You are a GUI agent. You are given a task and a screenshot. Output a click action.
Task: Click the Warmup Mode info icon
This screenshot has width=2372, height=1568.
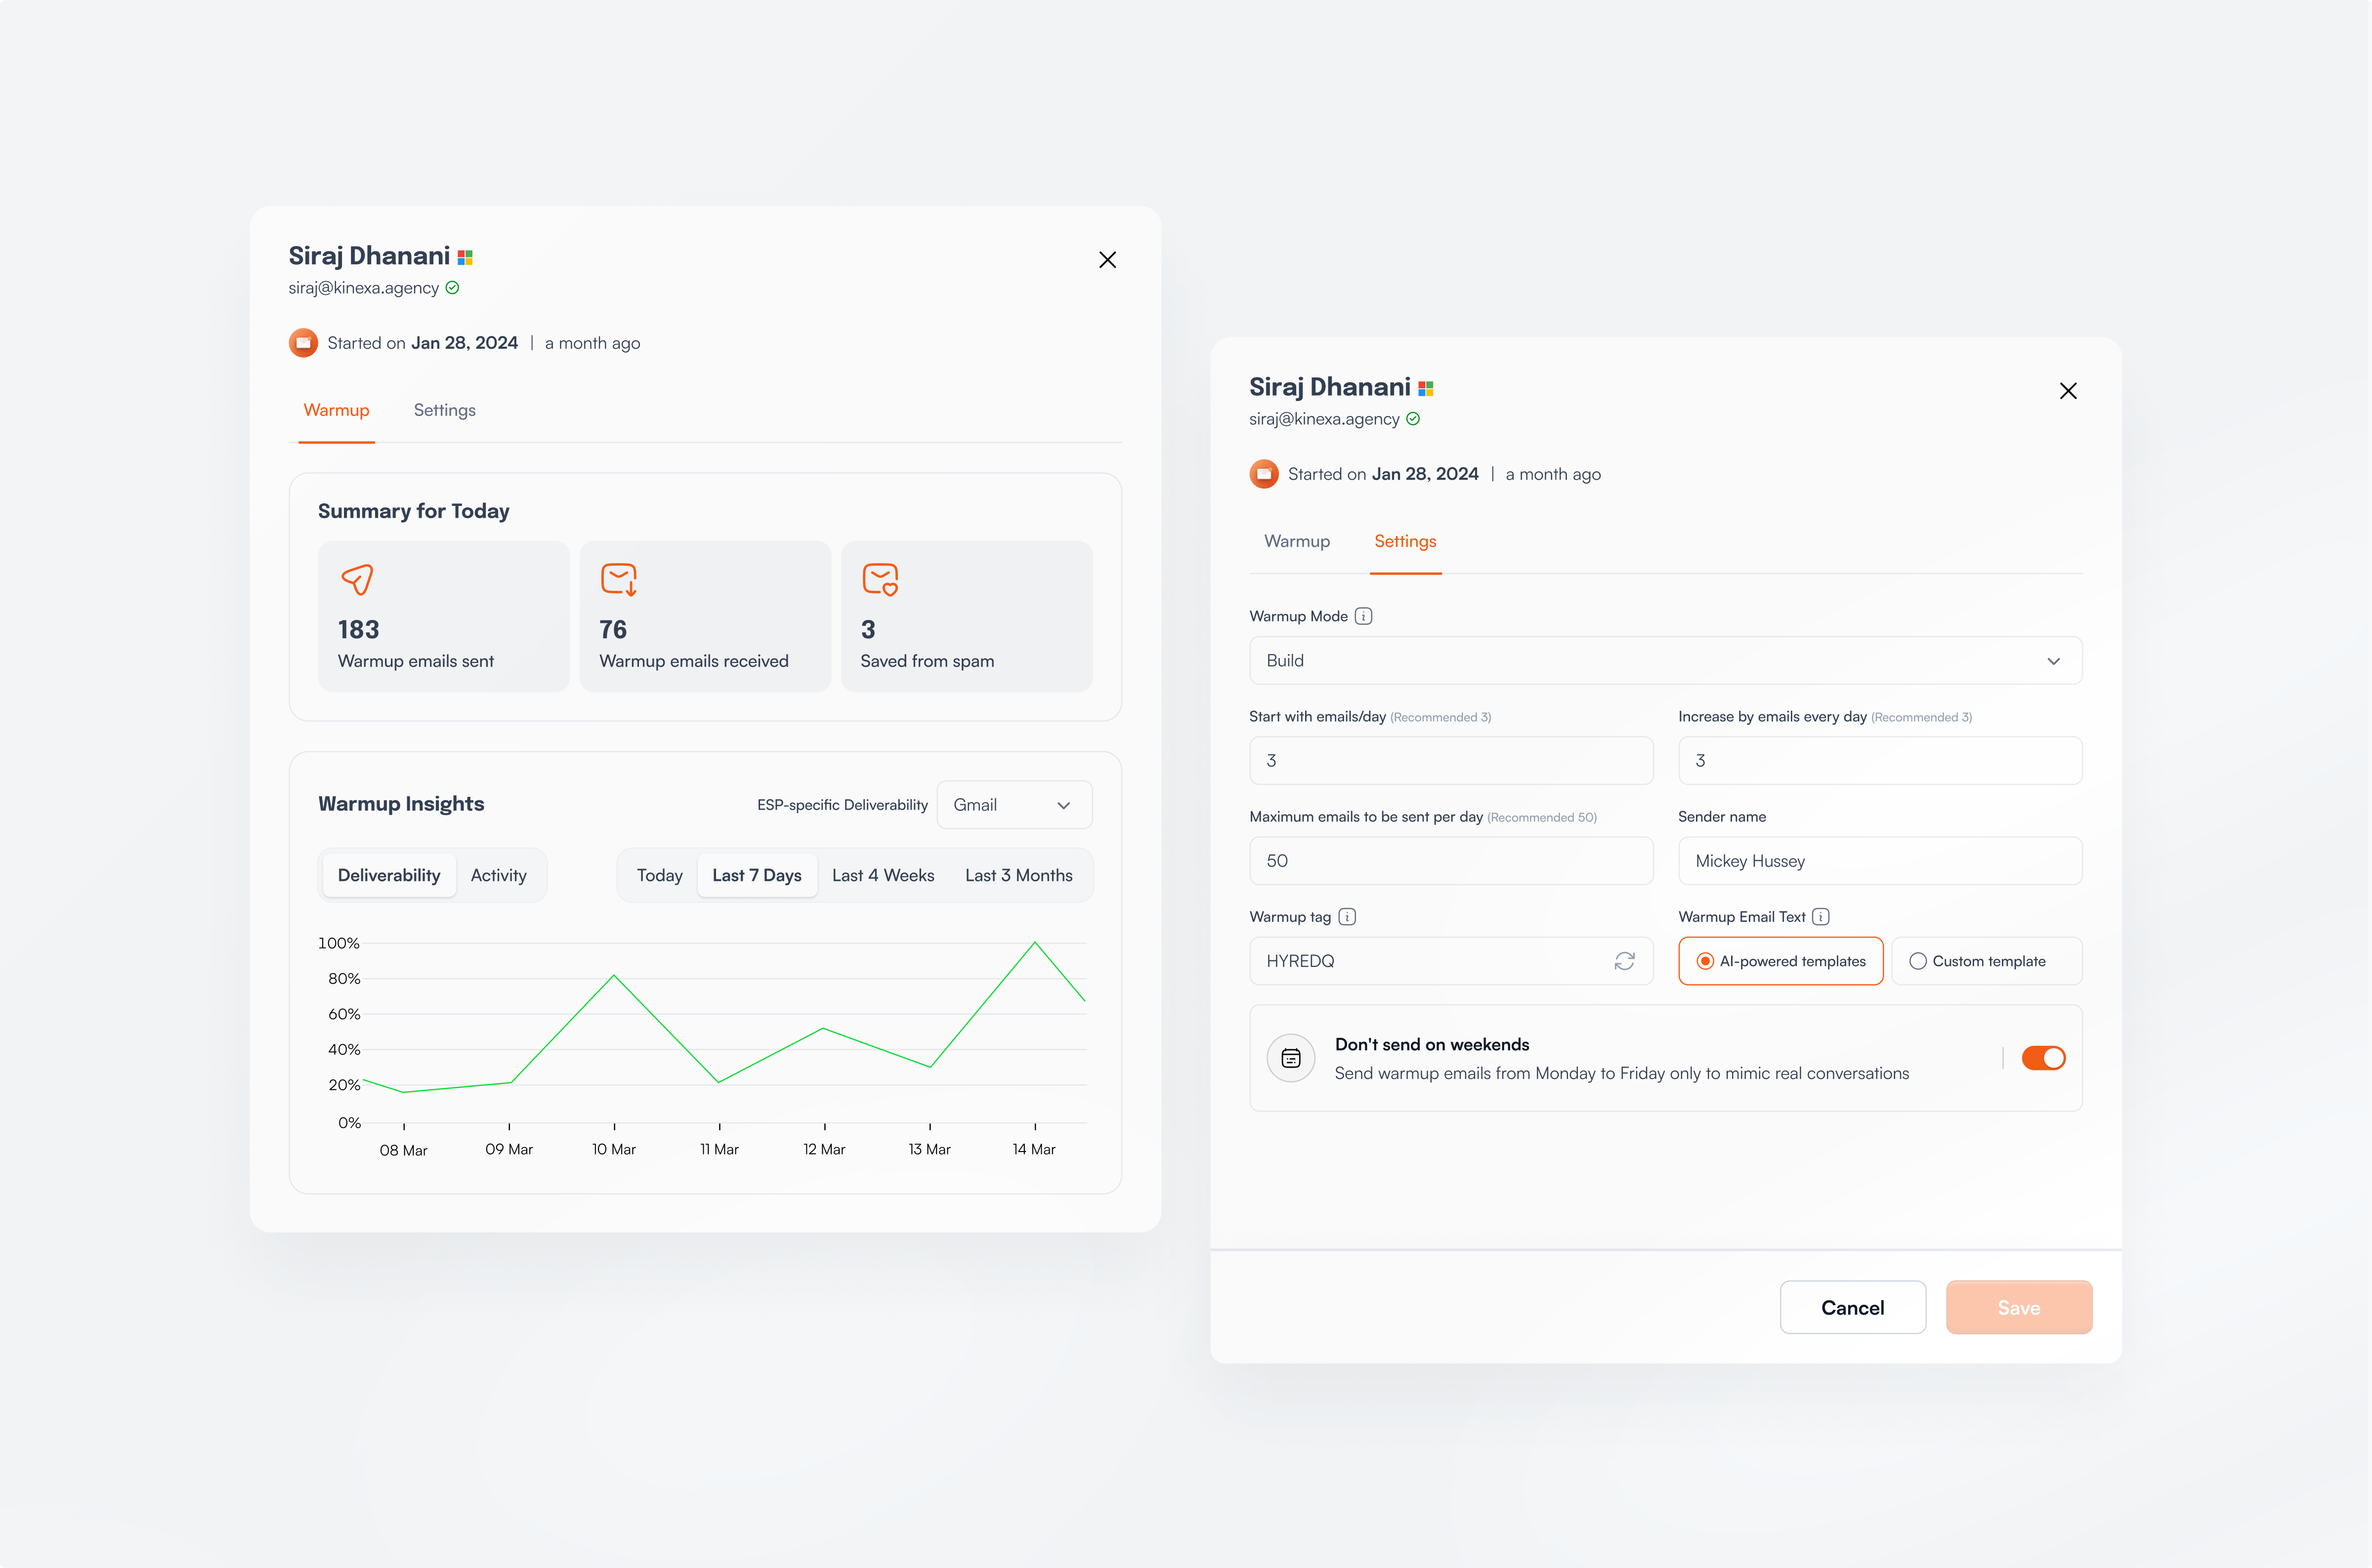pyautogui.click(x=1363, y=616)
